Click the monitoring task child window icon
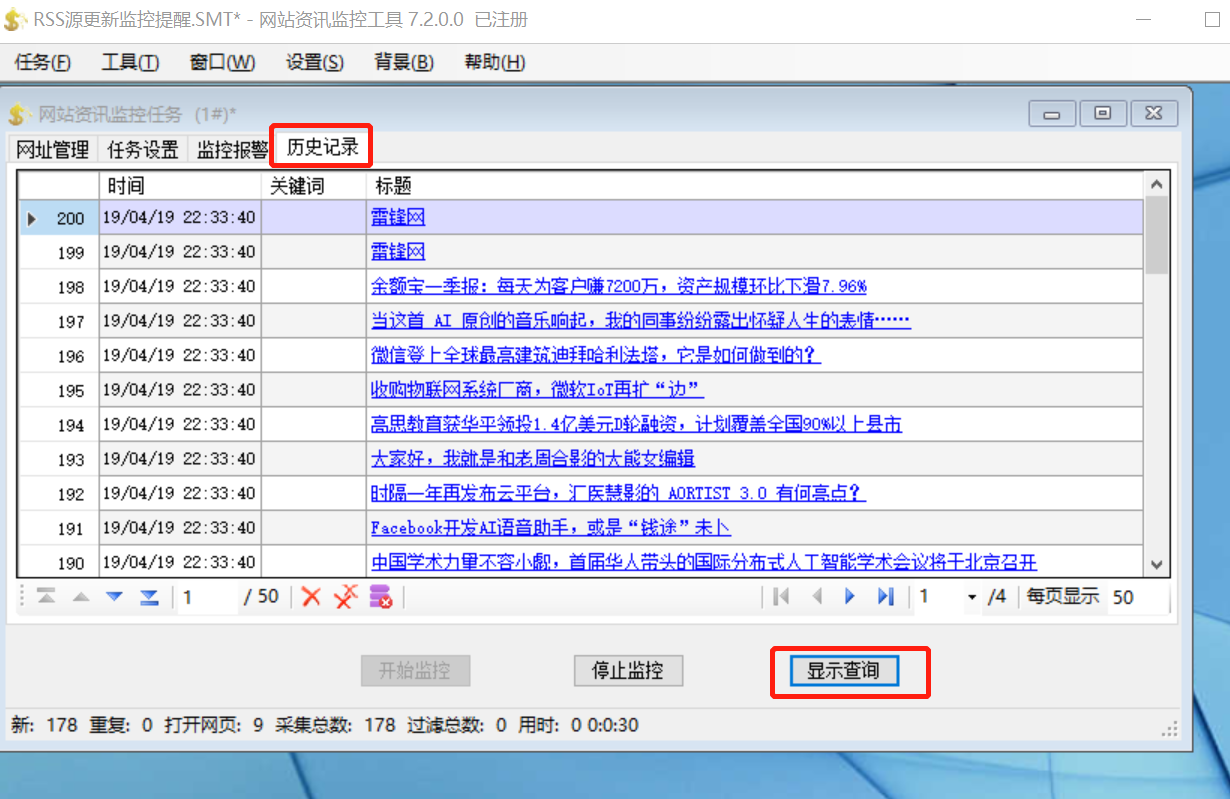The width and height of the screenshot is (1230, 799). [20, 114]
